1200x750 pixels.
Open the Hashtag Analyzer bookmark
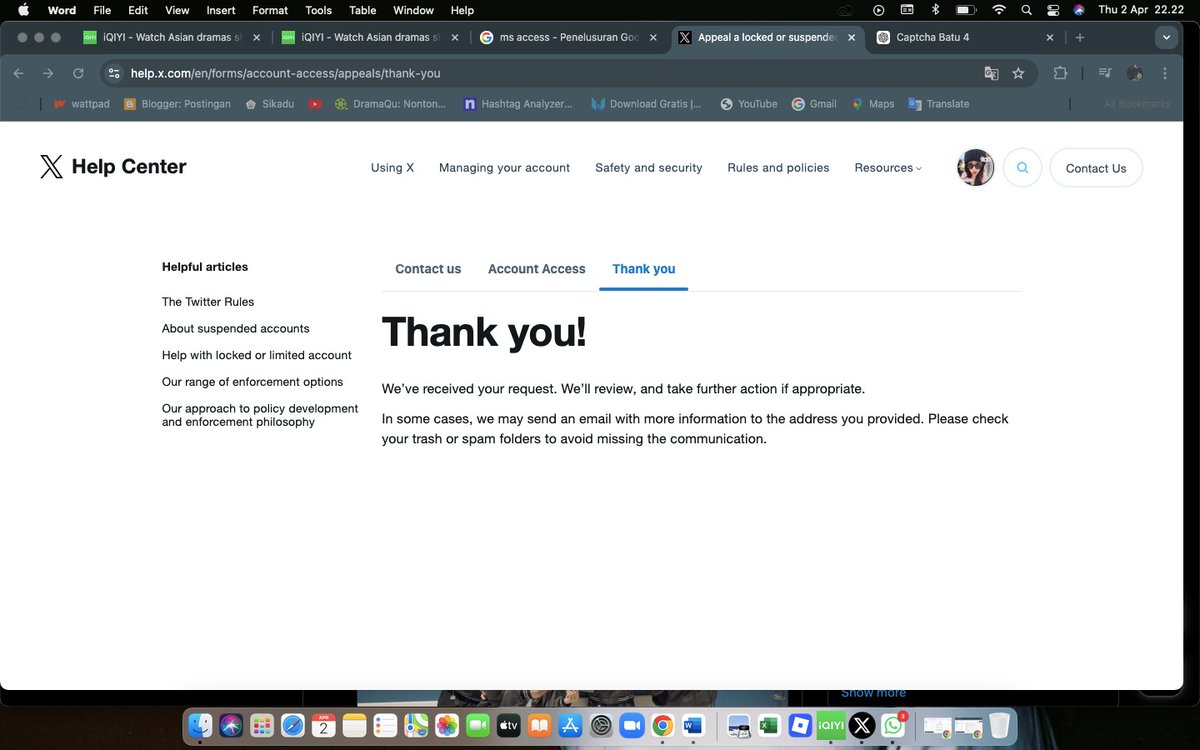(518, 104)
